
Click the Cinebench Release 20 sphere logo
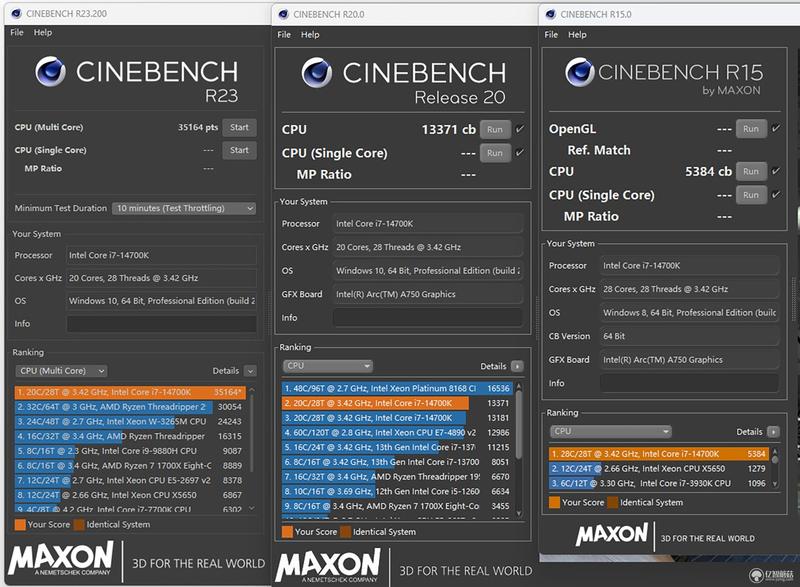point(317,72)
